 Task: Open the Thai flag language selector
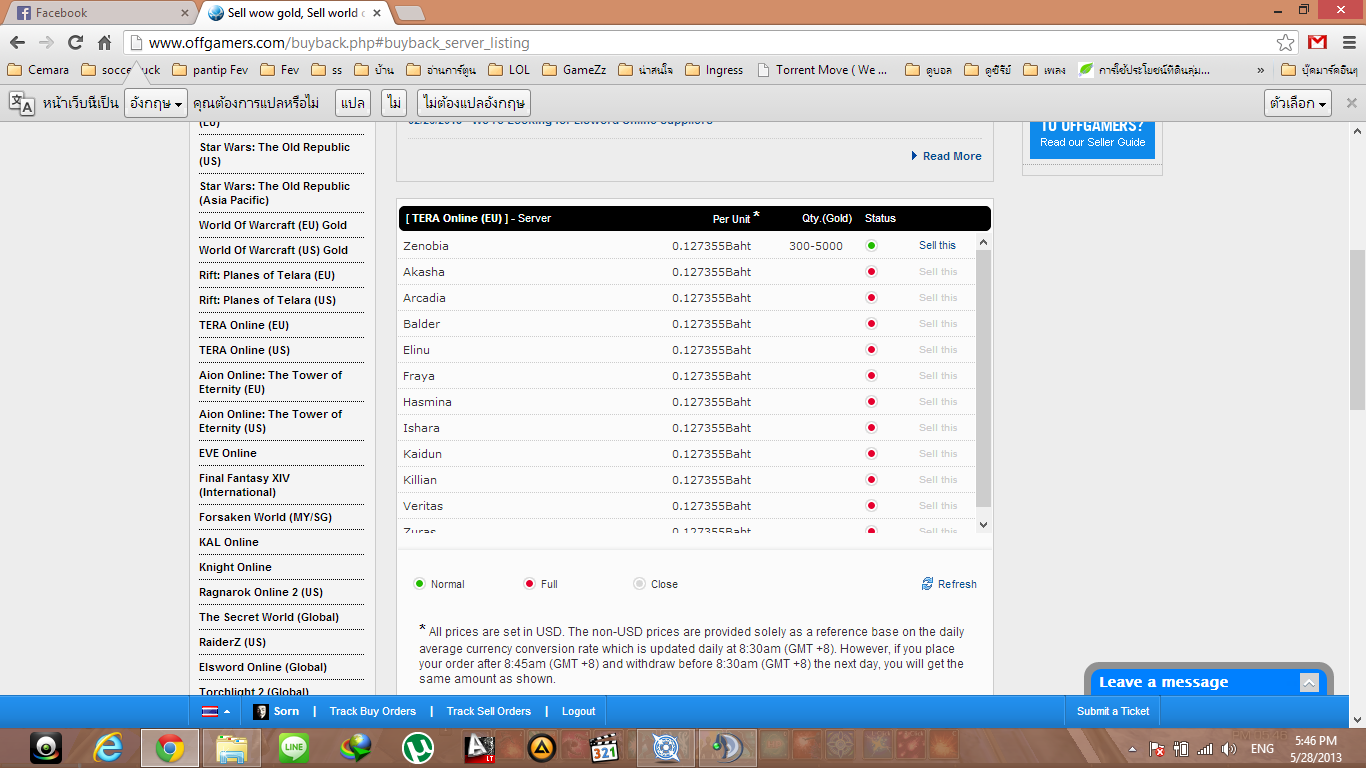216,711
